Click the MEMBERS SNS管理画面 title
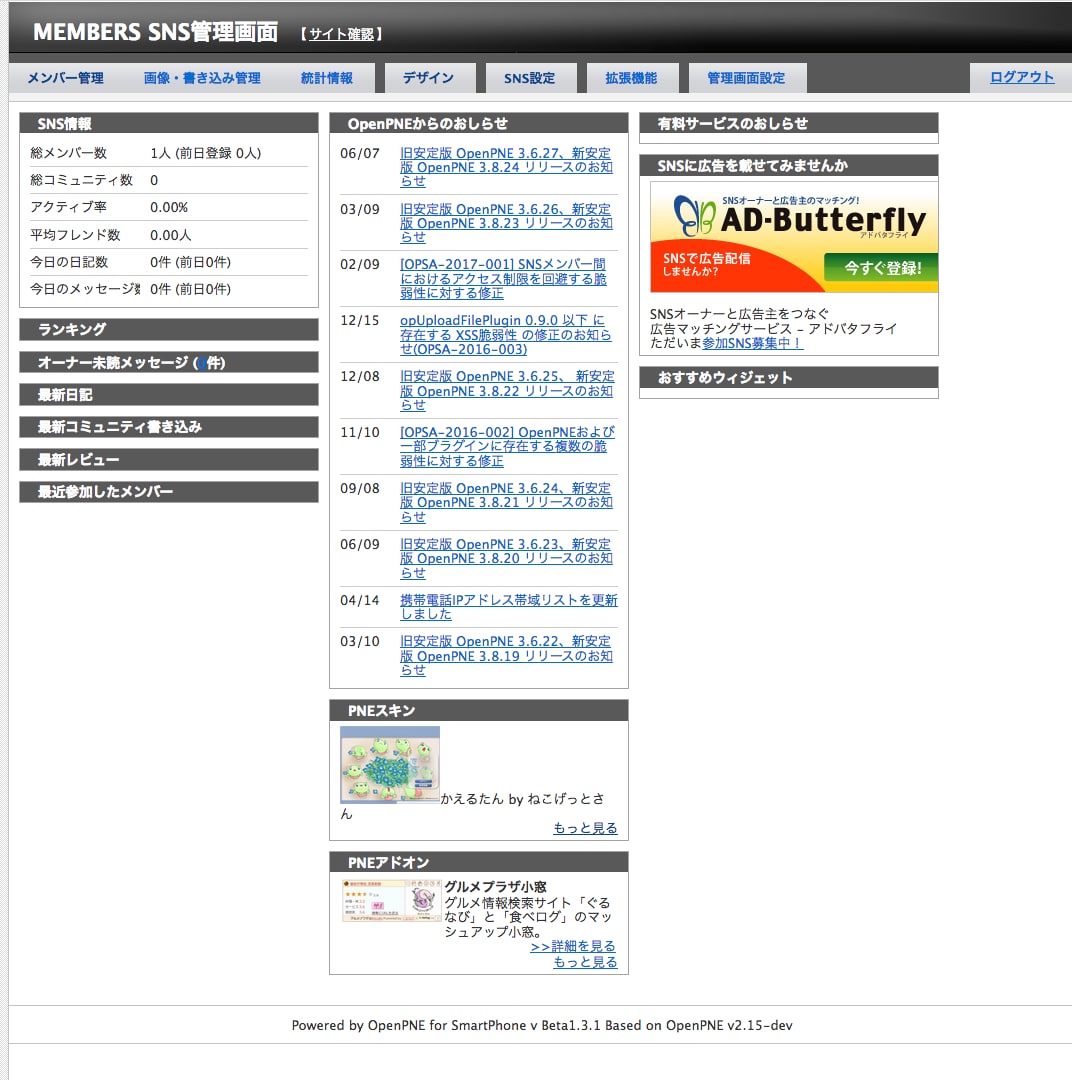This screenshot has height=1080, width=1072. coord(156,32)
